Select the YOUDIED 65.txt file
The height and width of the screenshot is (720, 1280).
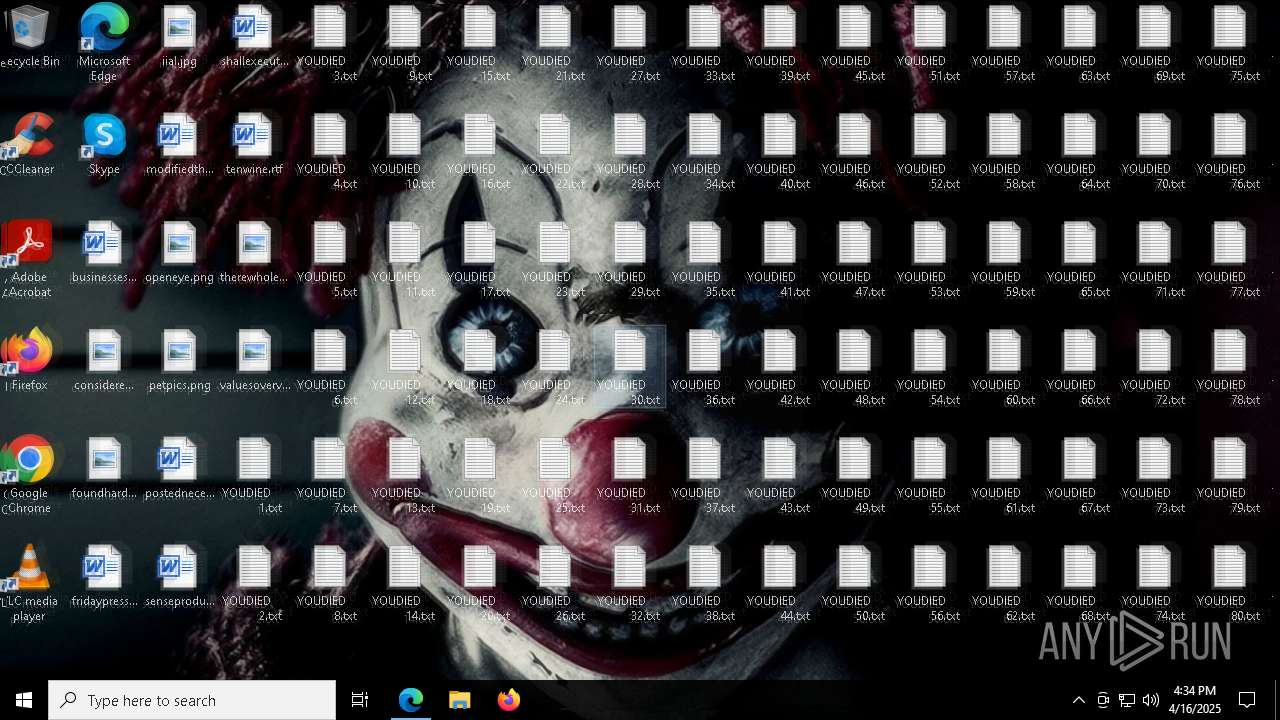point(1079,261)
